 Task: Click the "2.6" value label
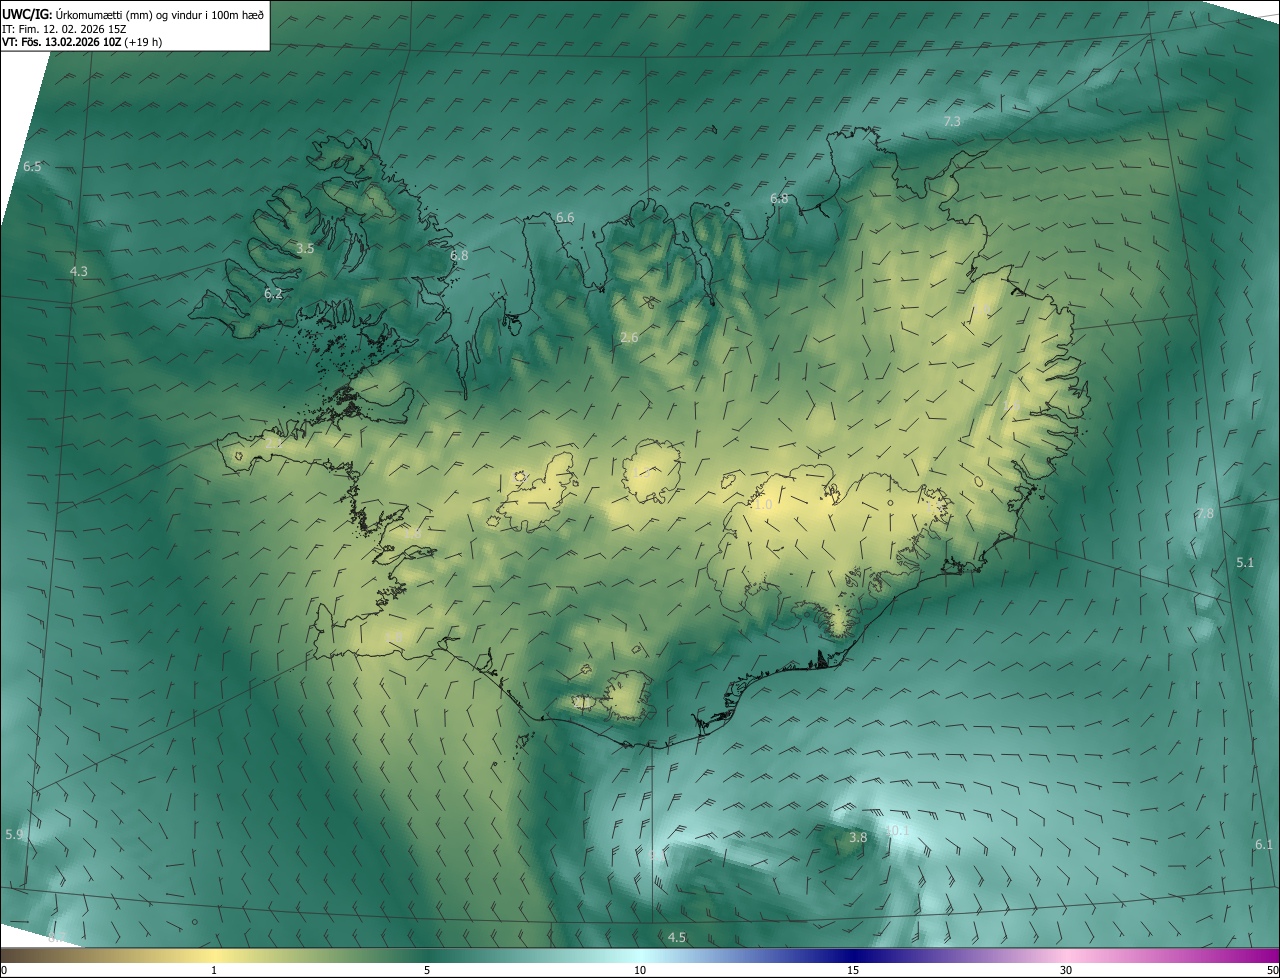[x=629, y=338]
